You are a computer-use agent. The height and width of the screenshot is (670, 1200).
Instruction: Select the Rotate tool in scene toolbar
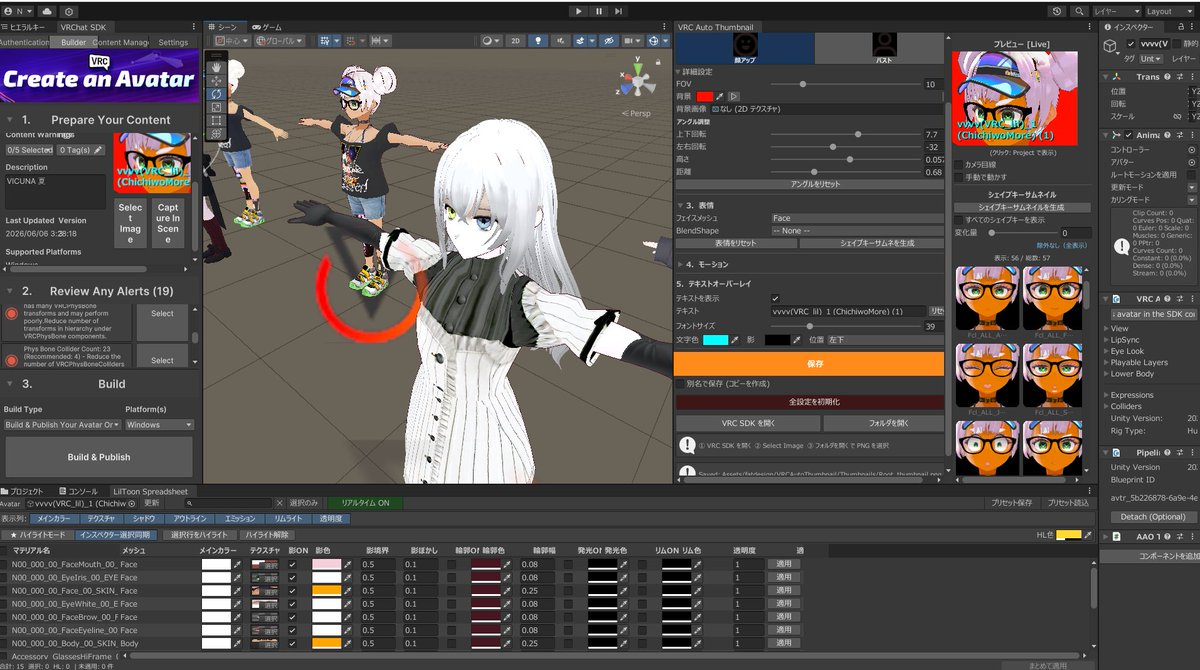tap(216, 93)
